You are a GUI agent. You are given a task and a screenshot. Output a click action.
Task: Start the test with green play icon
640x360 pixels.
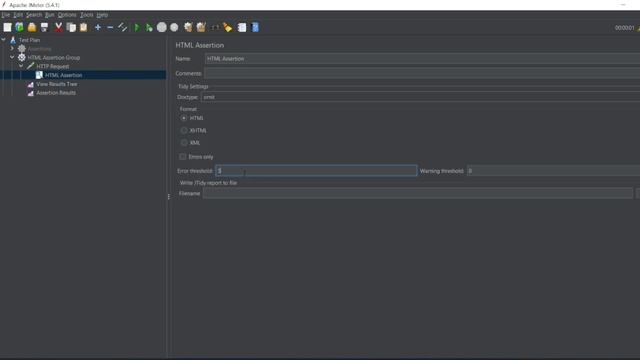(x=137, y=27)
